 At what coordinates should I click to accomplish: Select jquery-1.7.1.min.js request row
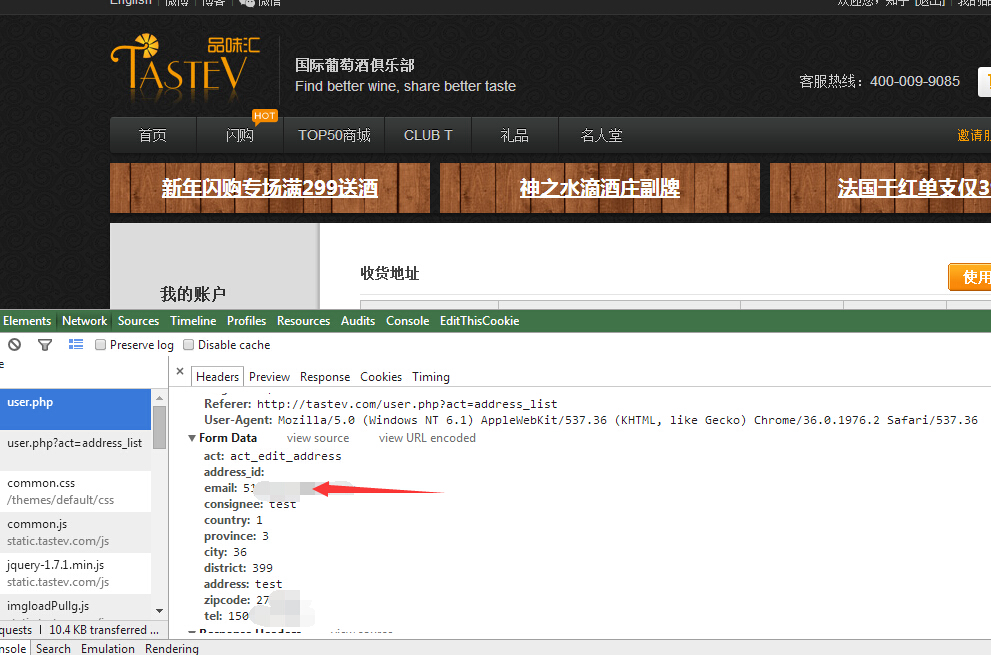(x=75, y=573)
